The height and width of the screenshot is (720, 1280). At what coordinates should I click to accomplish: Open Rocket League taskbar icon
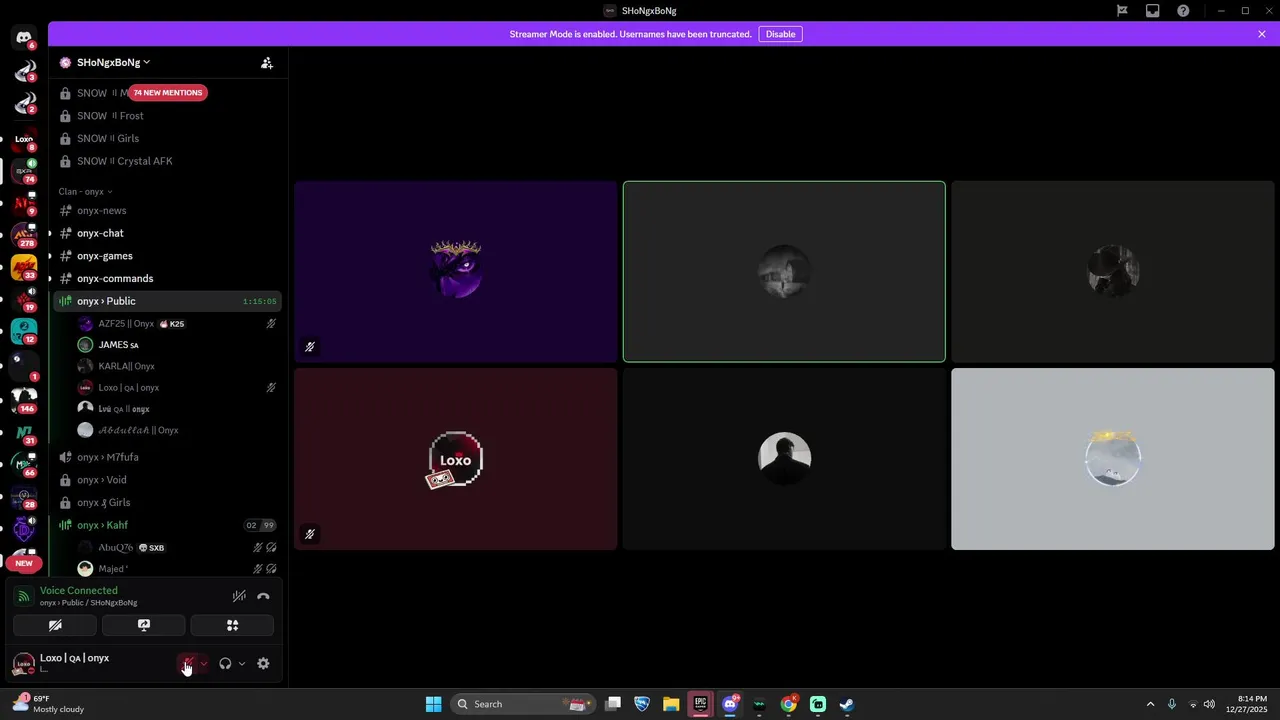(642, 704)
